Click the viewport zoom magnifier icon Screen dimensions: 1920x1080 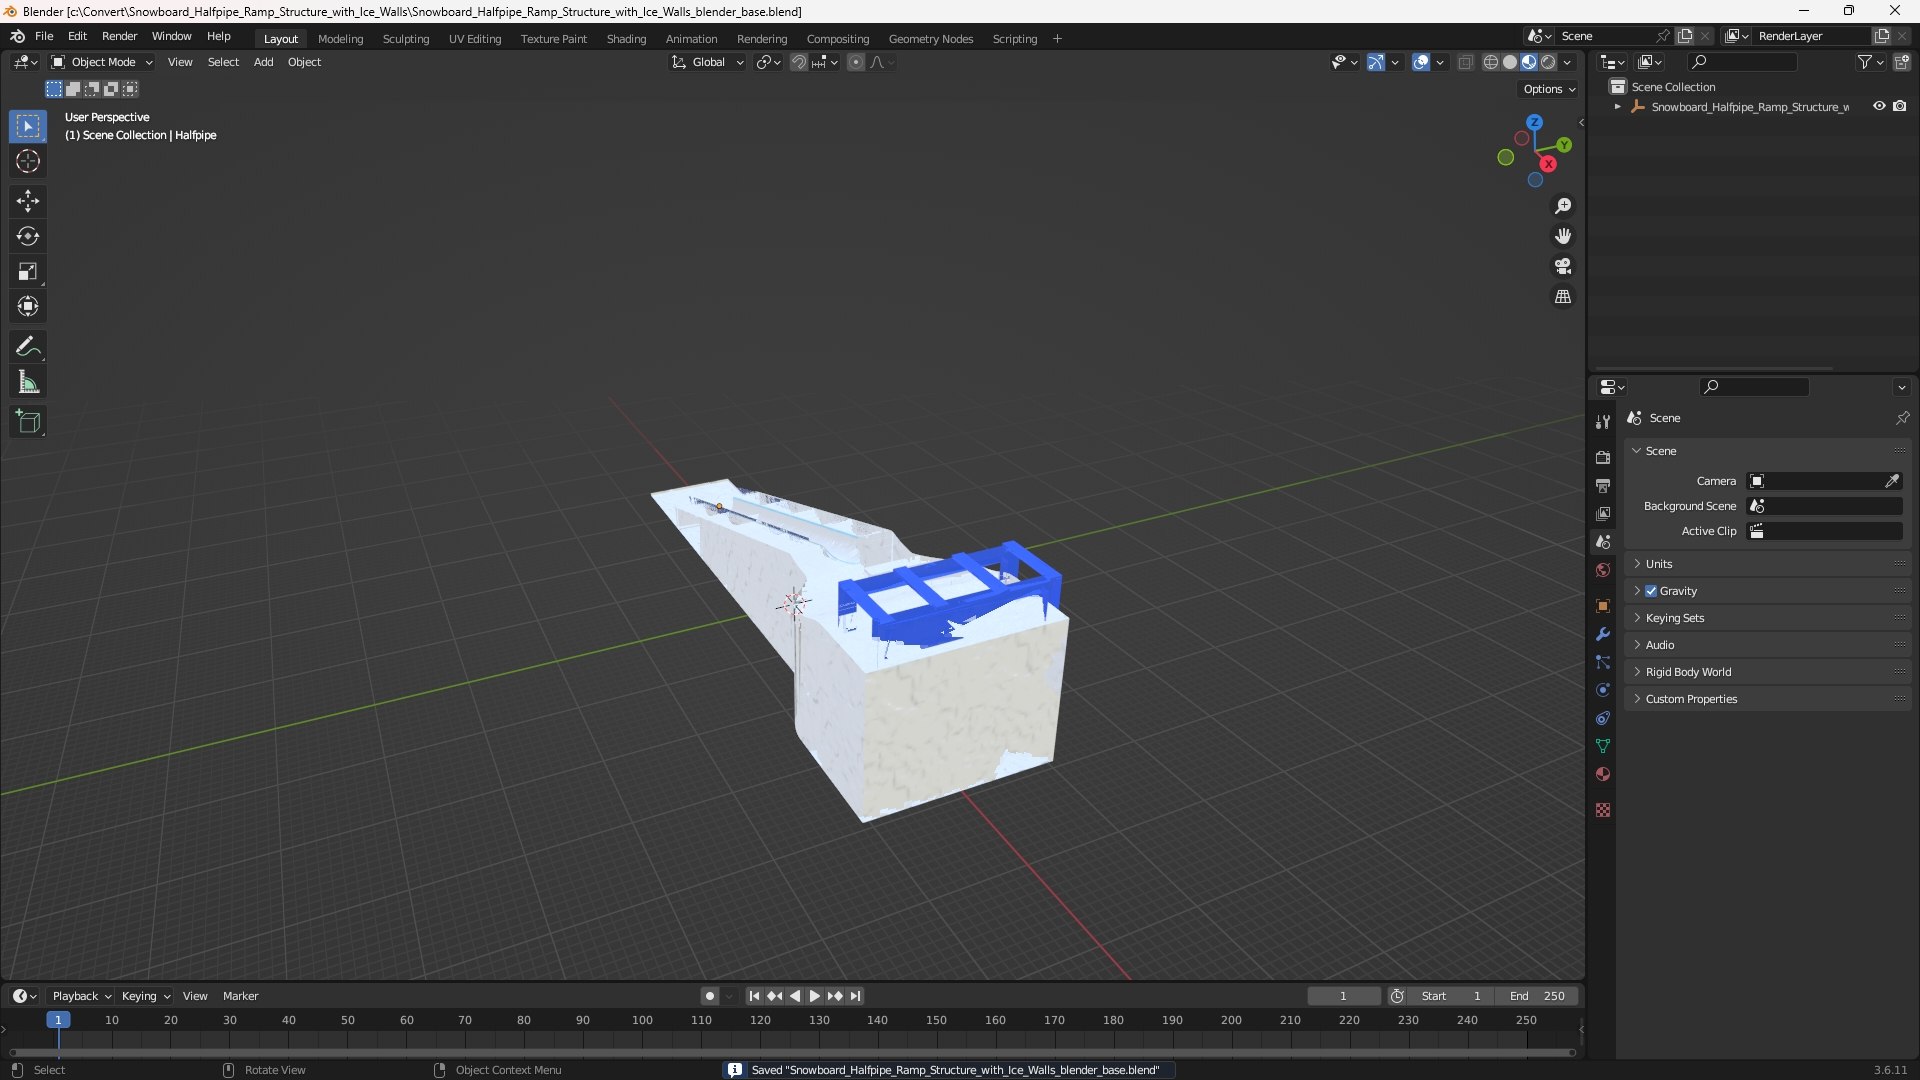click(x=1563, y=206)
